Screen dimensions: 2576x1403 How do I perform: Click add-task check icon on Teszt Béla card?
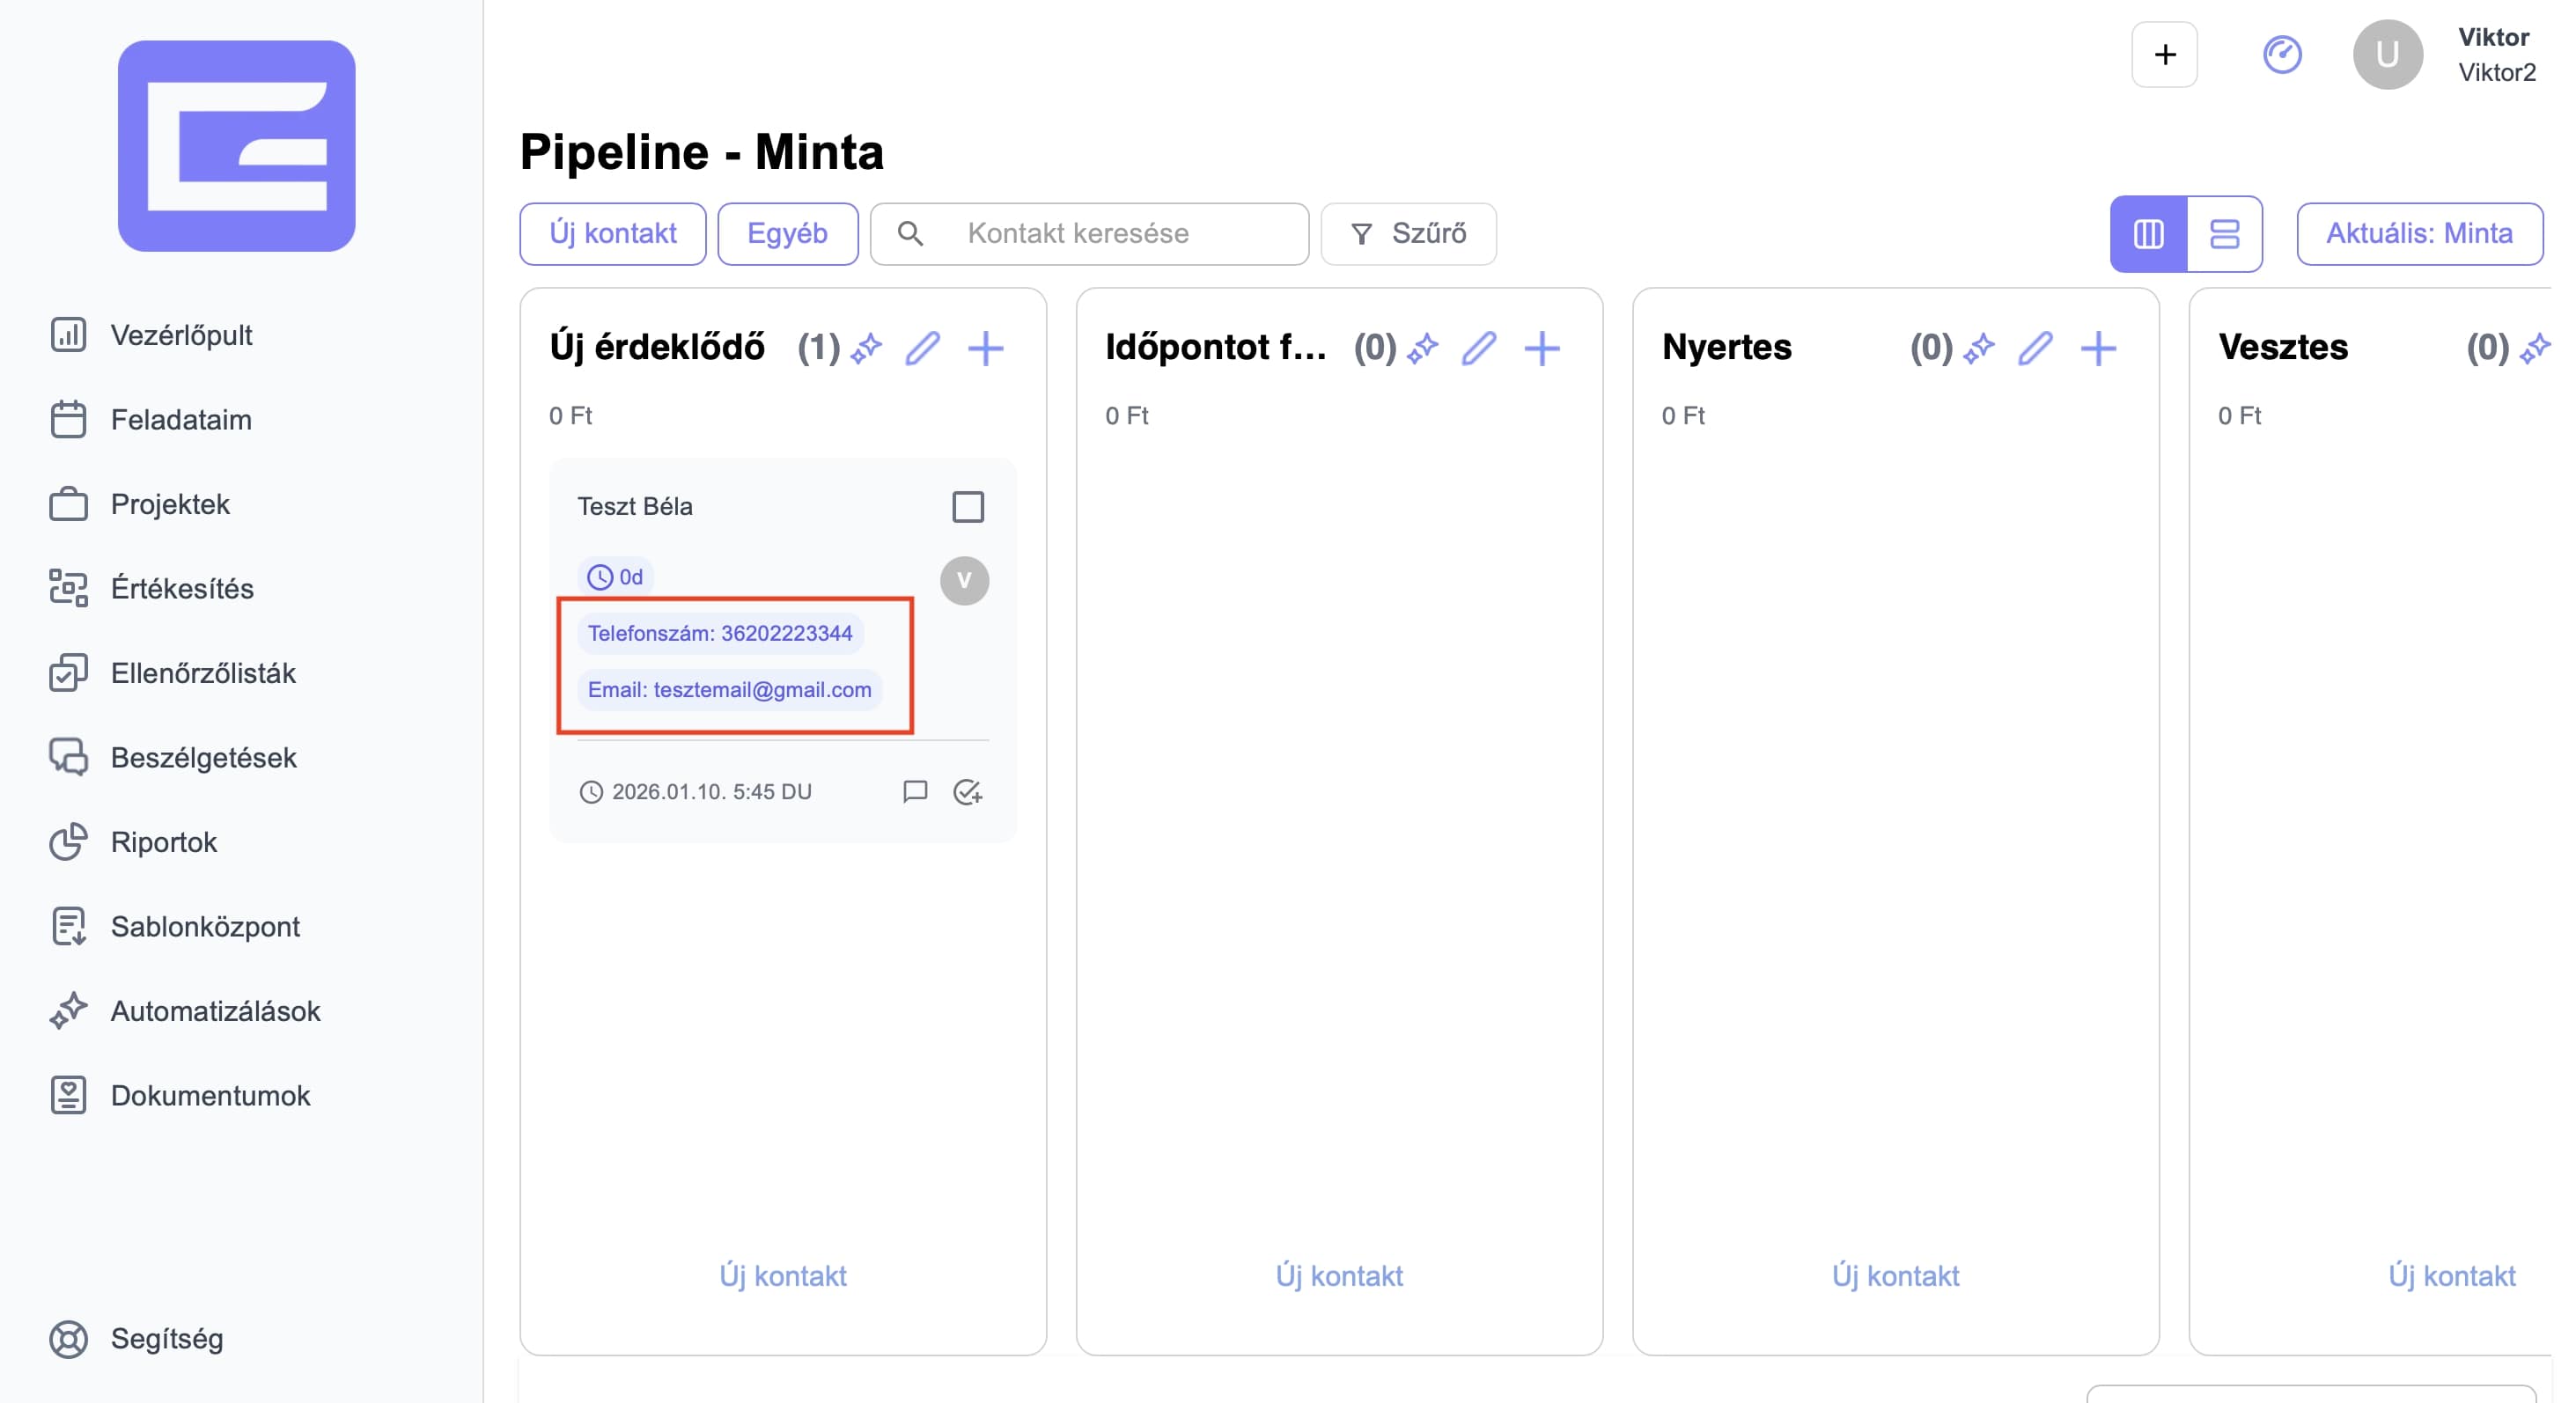968,792
